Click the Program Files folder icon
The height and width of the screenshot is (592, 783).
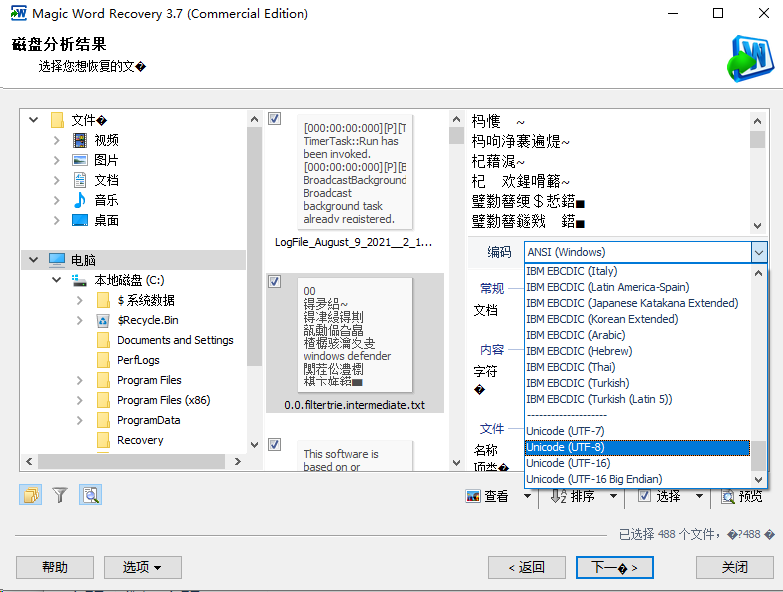[x=103, y=380]
